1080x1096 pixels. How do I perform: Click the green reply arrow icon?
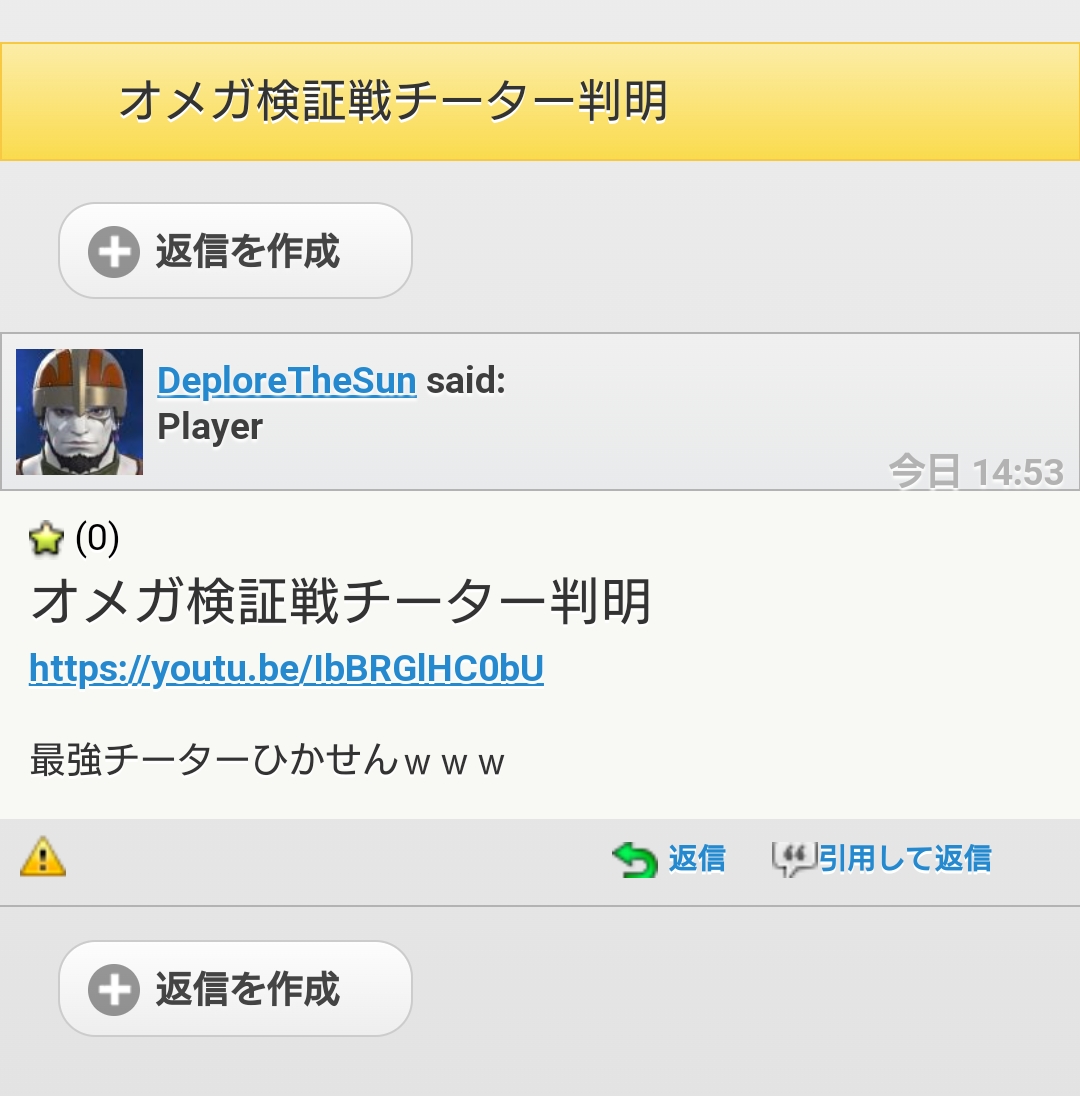point(635,859)
